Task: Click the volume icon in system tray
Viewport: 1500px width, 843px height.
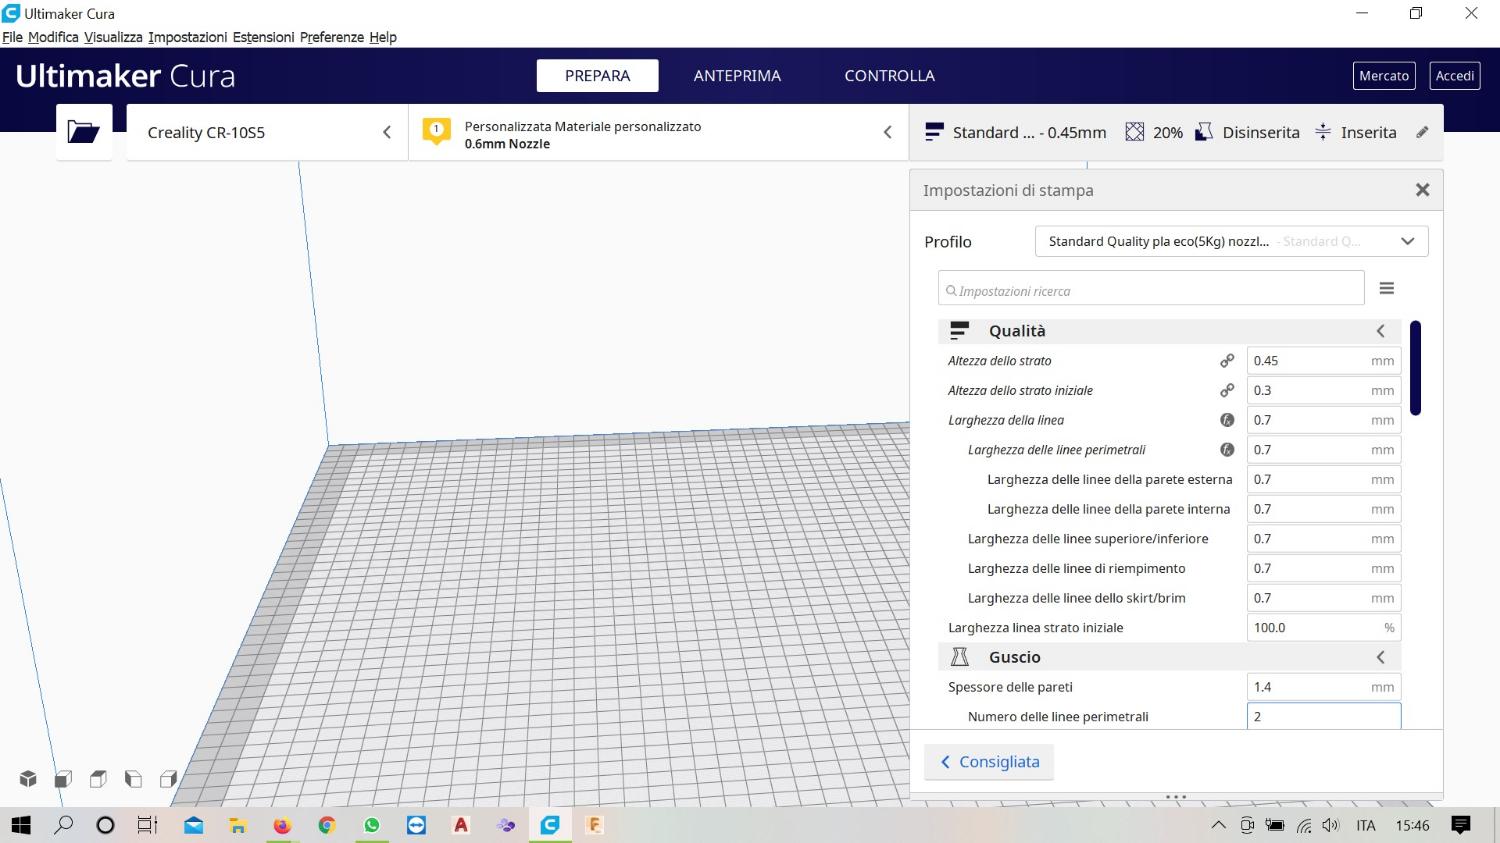Action: (1330, 825)
